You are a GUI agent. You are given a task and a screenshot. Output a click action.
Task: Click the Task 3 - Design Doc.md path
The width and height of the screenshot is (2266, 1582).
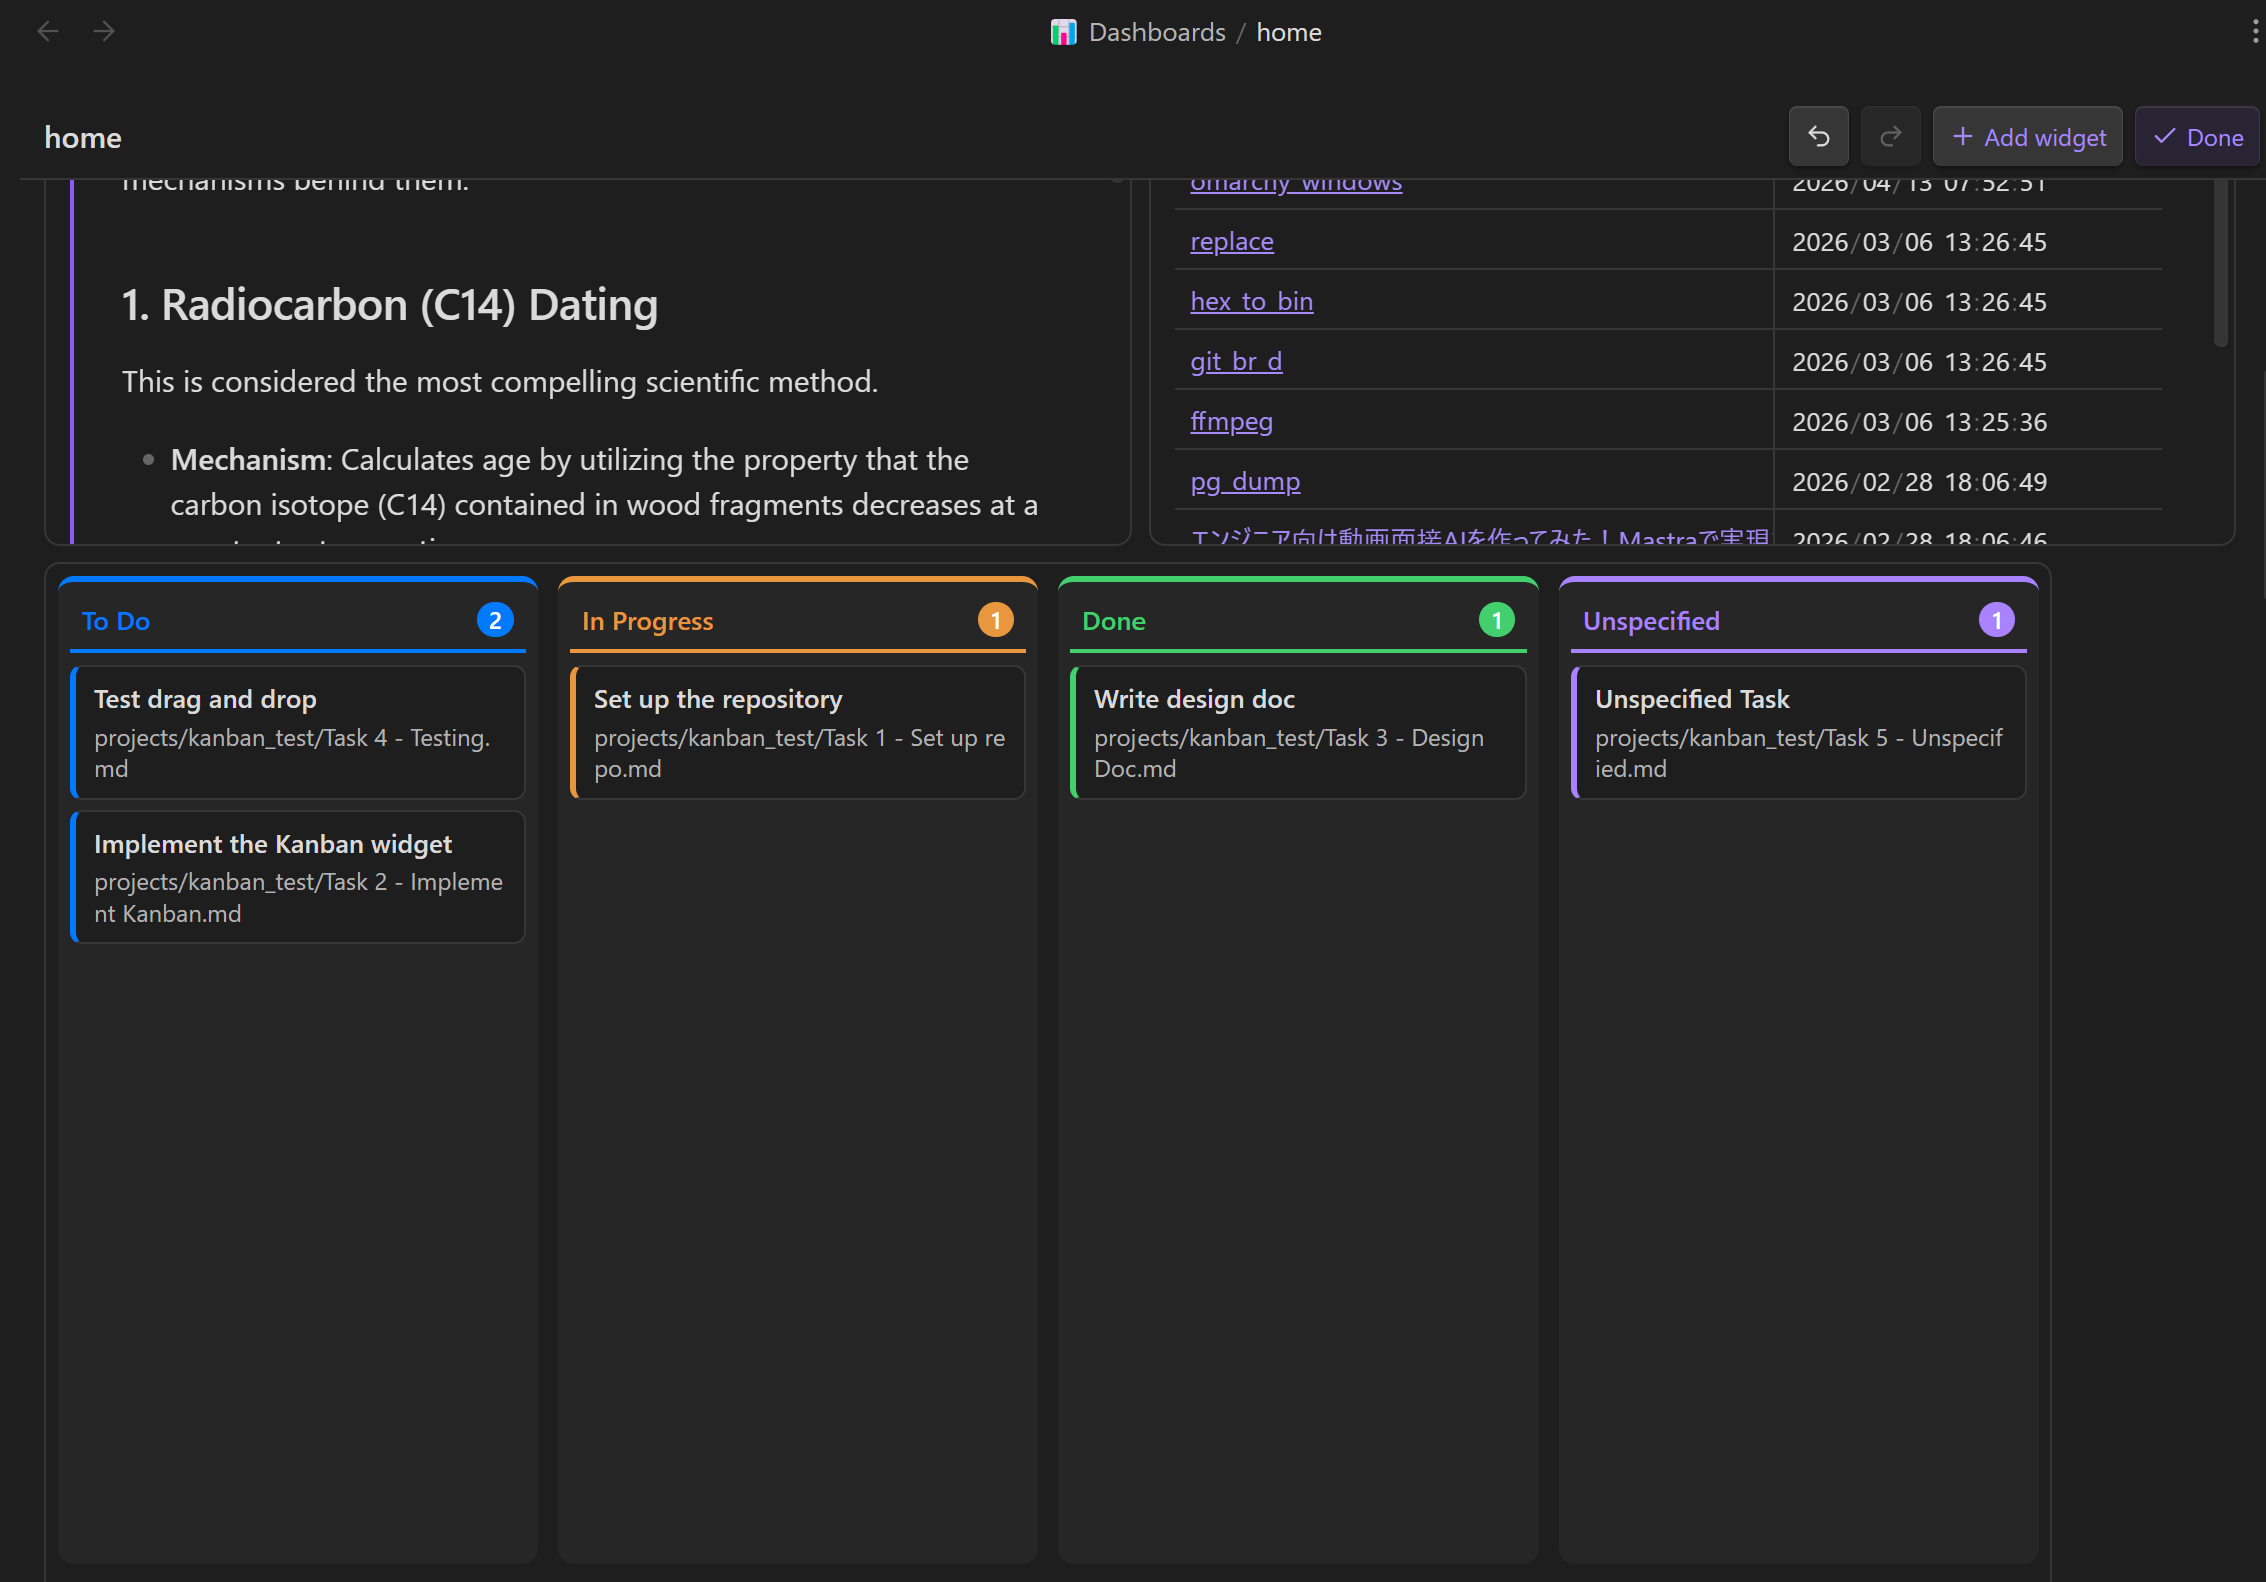tap(1289, 753)
